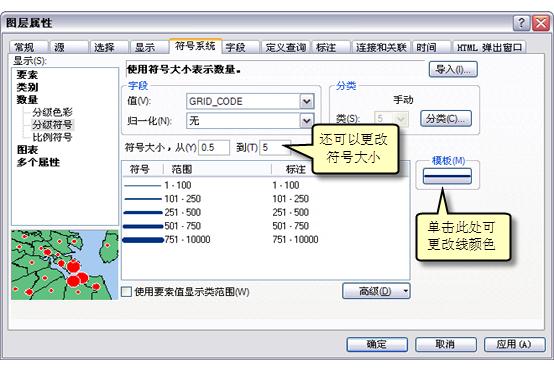Viewport: 554px width, 371px height.
Task: Choose 分级色彩 under 数量
Action: click(52, 112)
